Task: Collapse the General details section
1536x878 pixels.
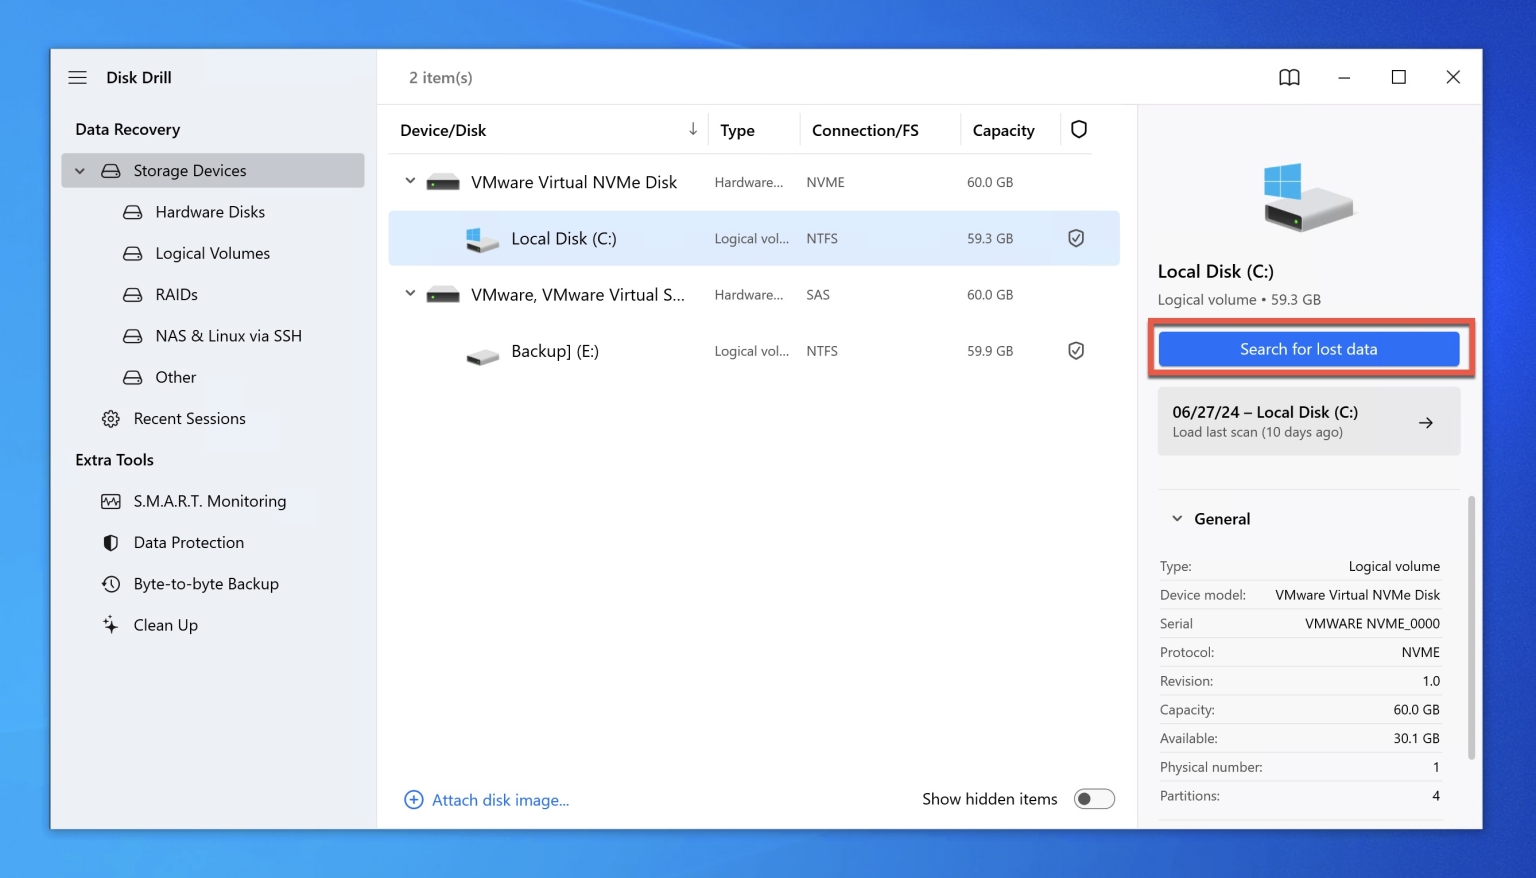Action: (1177, 518)
